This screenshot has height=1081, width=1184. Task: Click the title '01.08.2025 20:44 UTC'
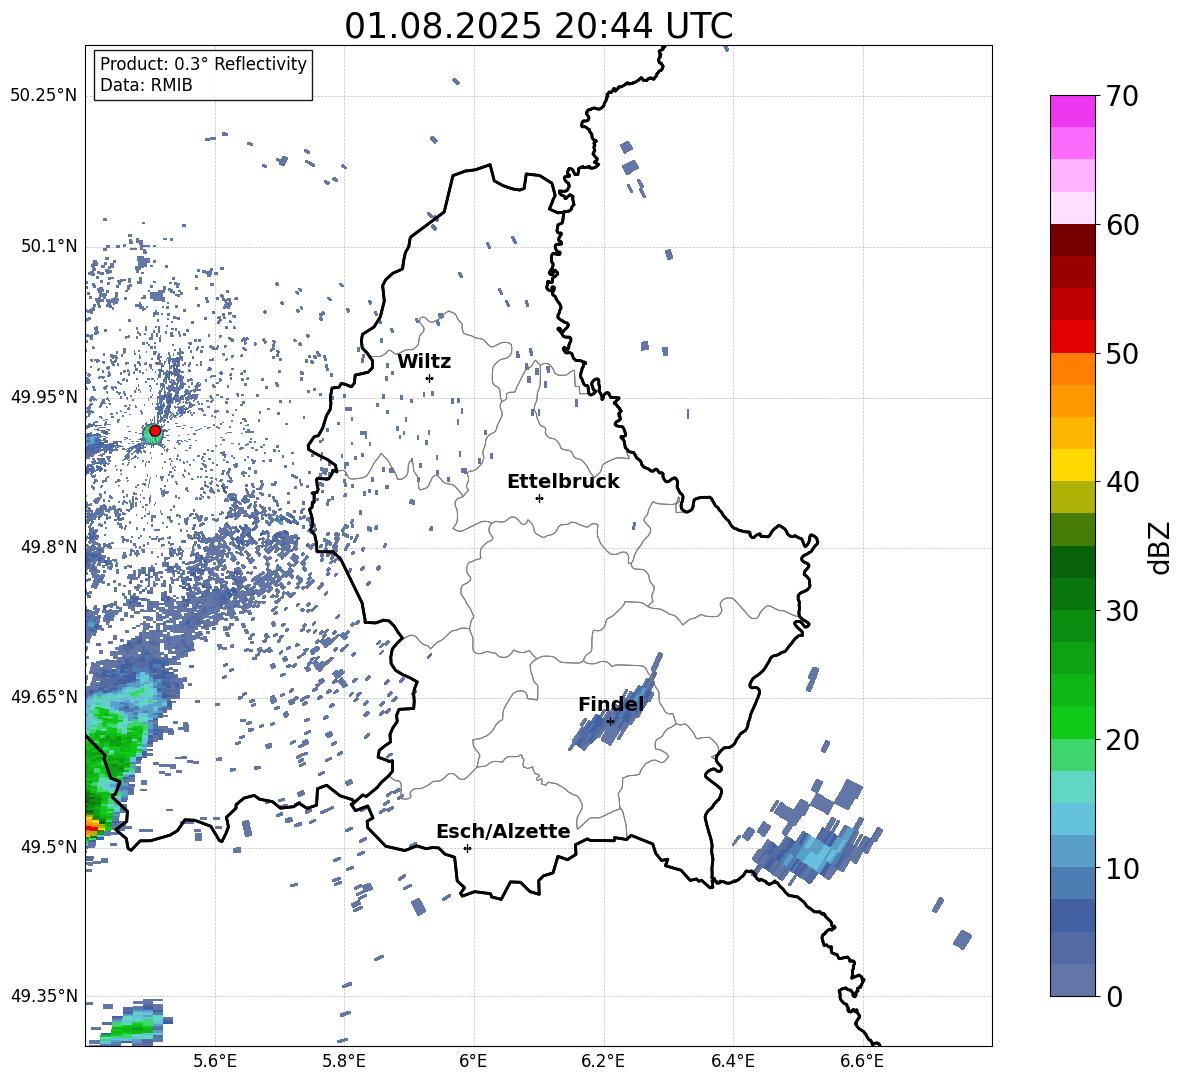(538, 26)
